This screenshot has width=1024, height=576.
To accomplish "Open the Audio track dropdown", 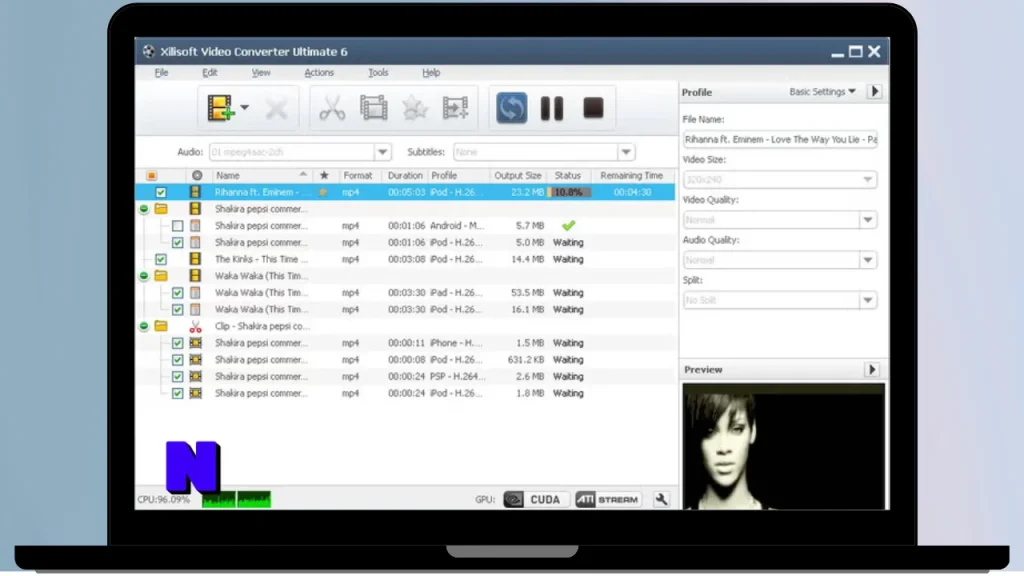I will (x=383, y=152).
